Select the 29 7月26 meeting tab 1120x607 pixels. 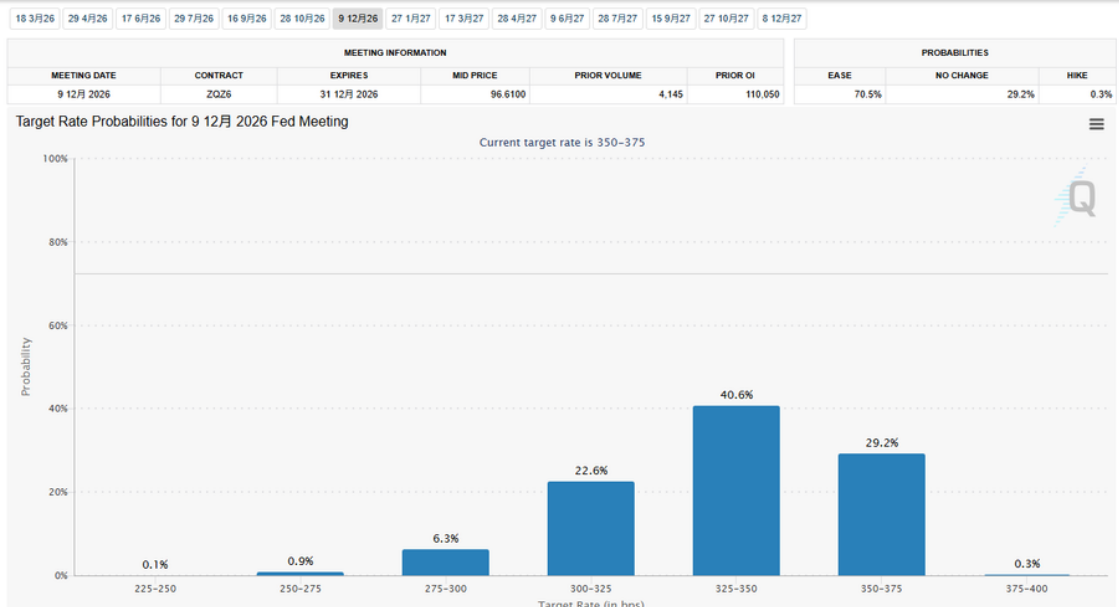pos(193,19)
